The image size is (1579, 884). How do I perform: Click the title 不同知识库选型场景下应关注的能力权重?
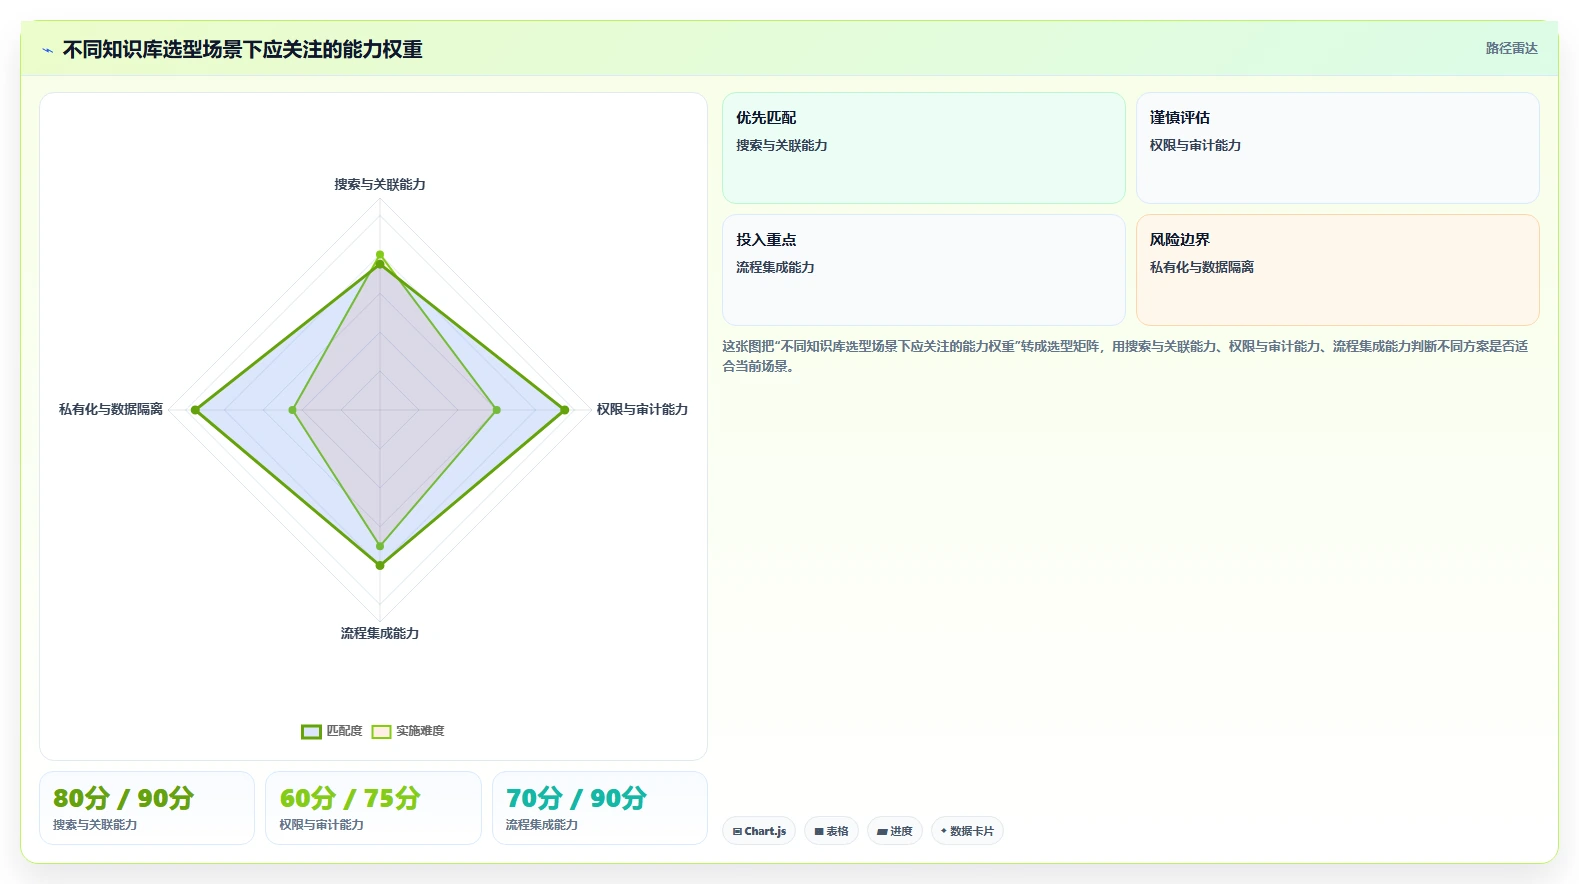pyautogui.click(x=243, y=50)
